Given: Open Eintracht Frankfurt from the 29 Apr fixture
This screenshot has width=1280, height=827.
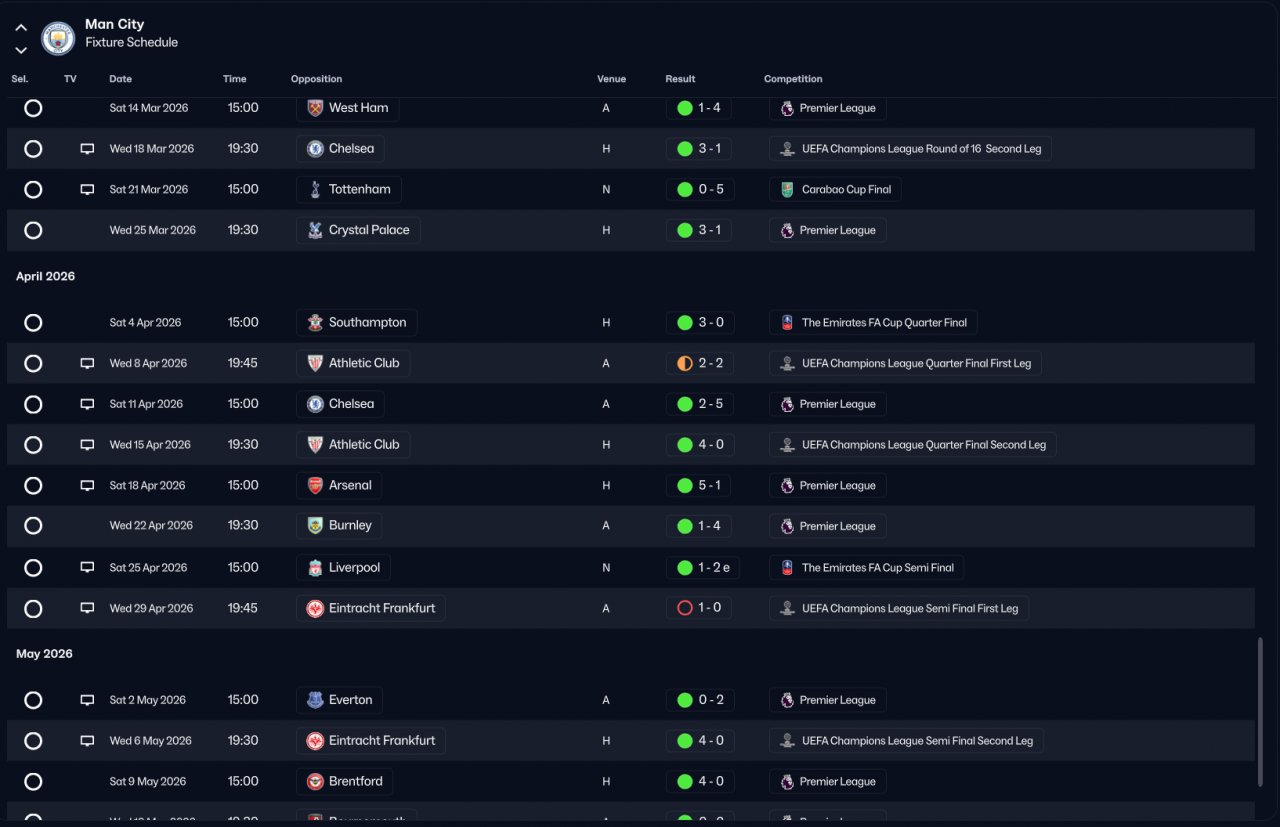Looking at the screenshot, I should pyautogui.click(x=371, y=608).
